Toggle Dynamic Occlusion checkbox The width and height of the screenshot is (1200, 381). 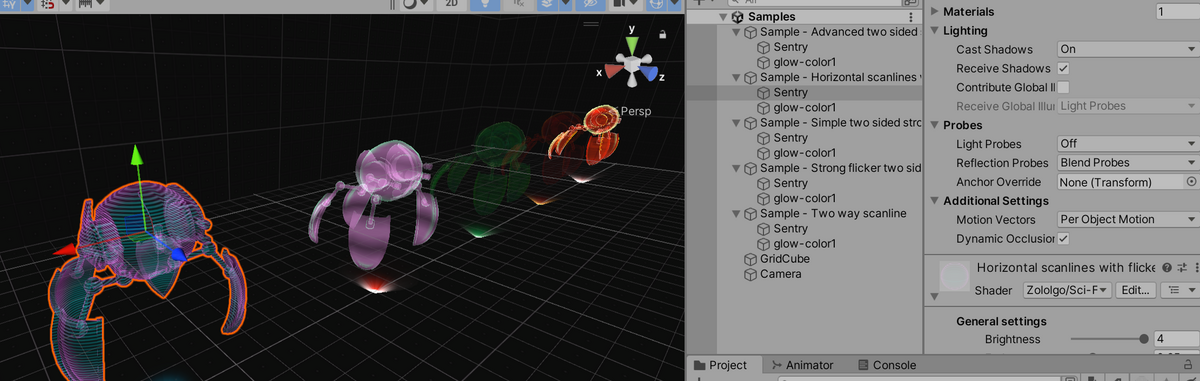(1064, 238)
